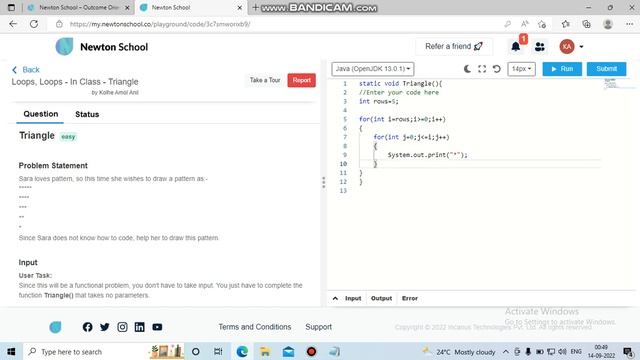Run the code

point(562,69)
